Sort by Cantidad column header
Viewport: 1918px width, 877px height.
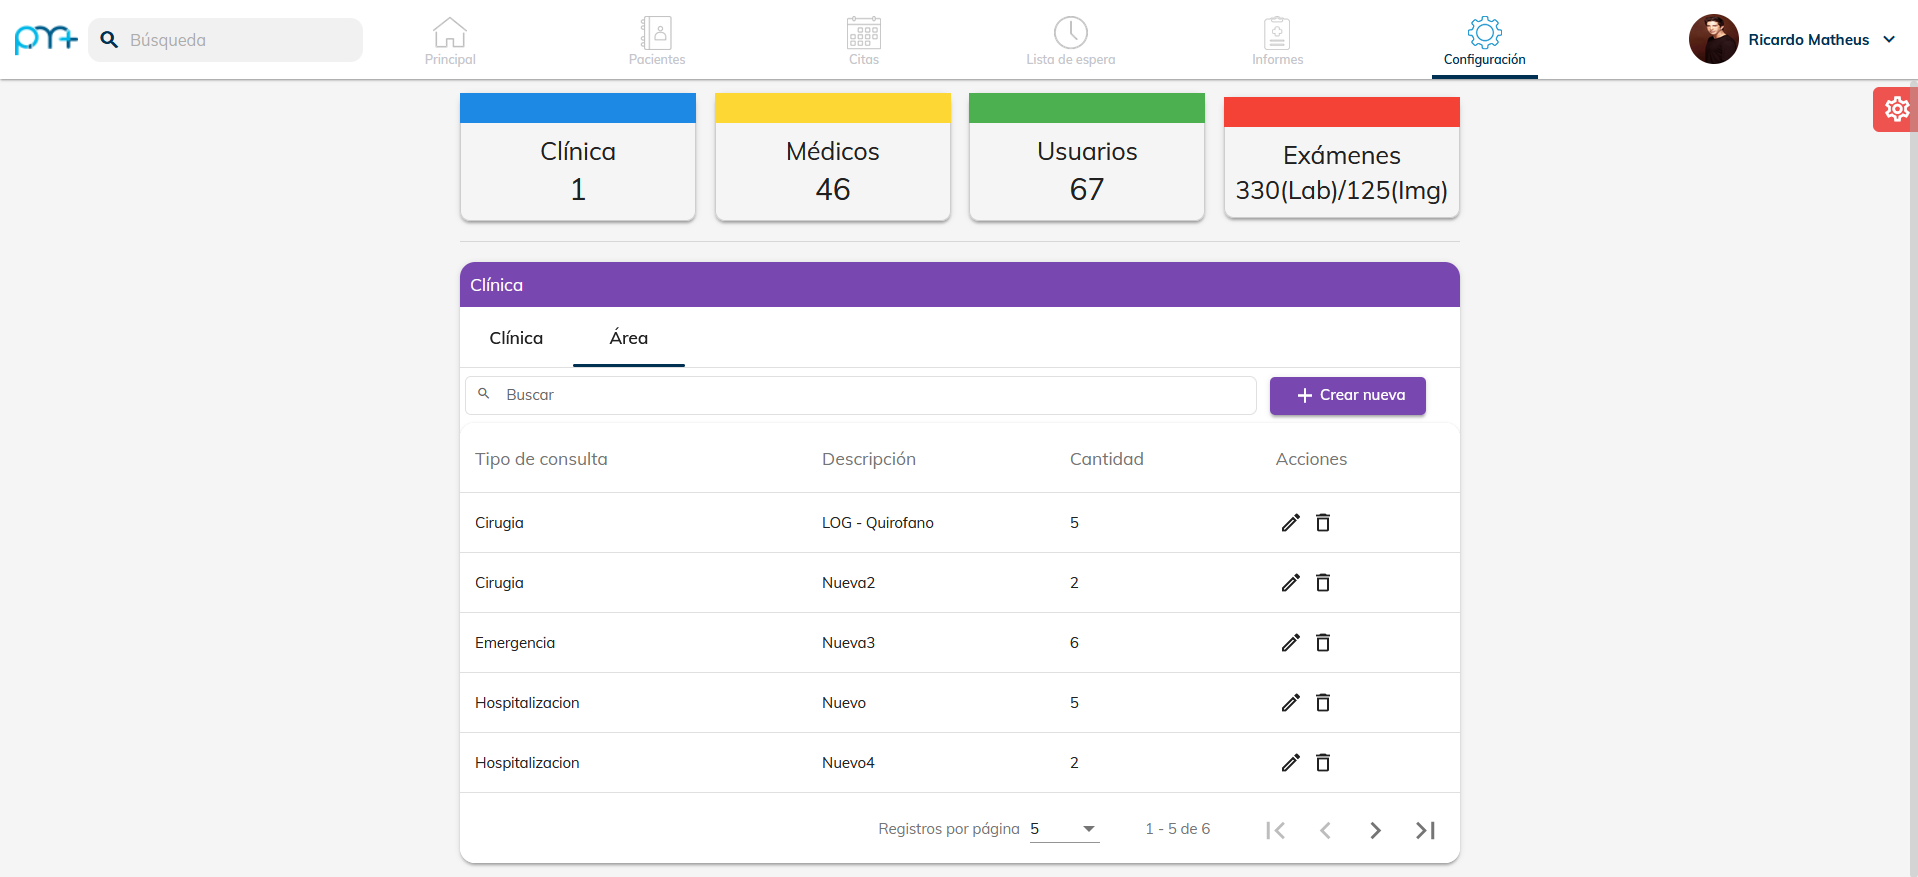(x=1107, y=459)
